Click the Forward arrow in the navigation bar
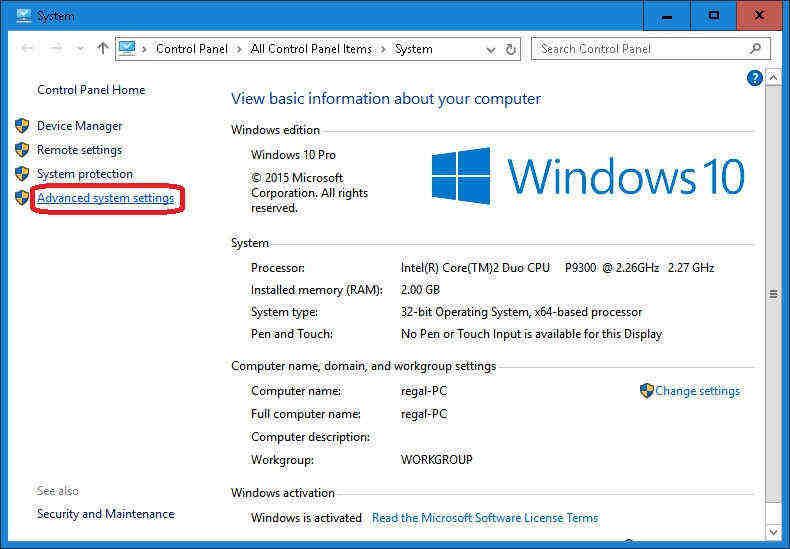 [x=56, y=49]
